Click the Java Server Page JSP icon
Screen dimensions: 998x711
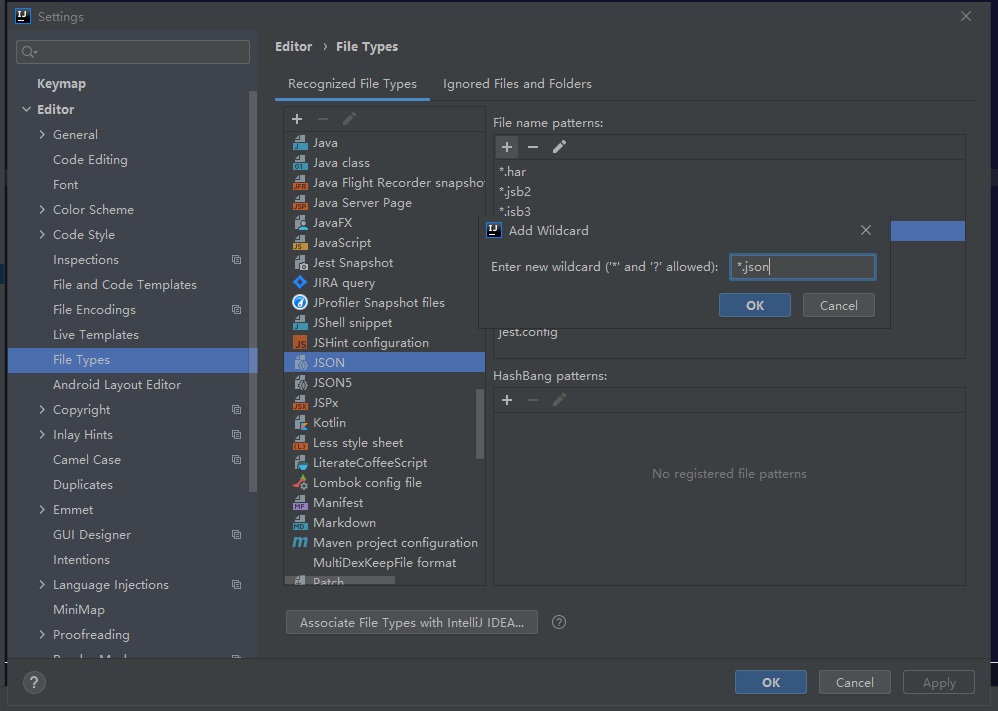[300, 203]
